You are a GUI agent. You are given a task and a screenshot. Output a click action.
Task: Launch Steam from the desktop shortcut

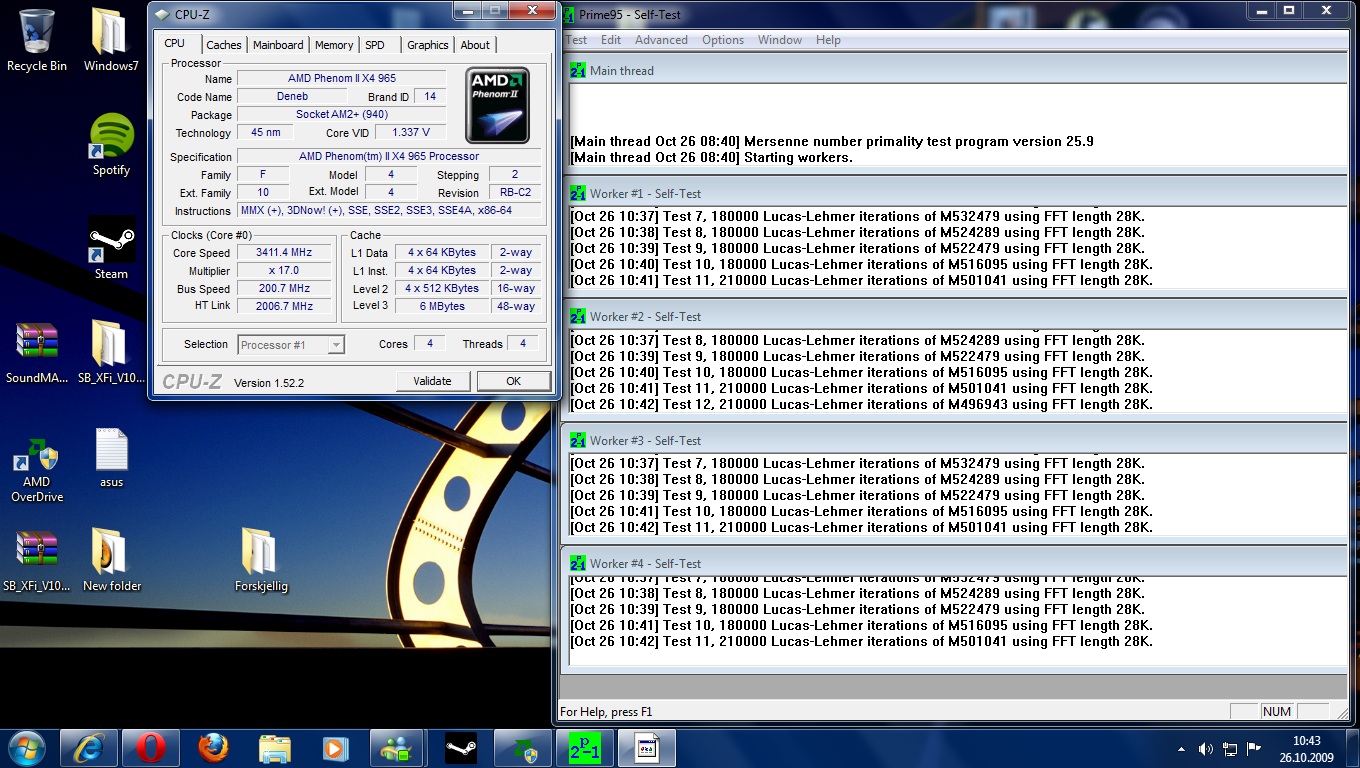click(x=111, y=248)
